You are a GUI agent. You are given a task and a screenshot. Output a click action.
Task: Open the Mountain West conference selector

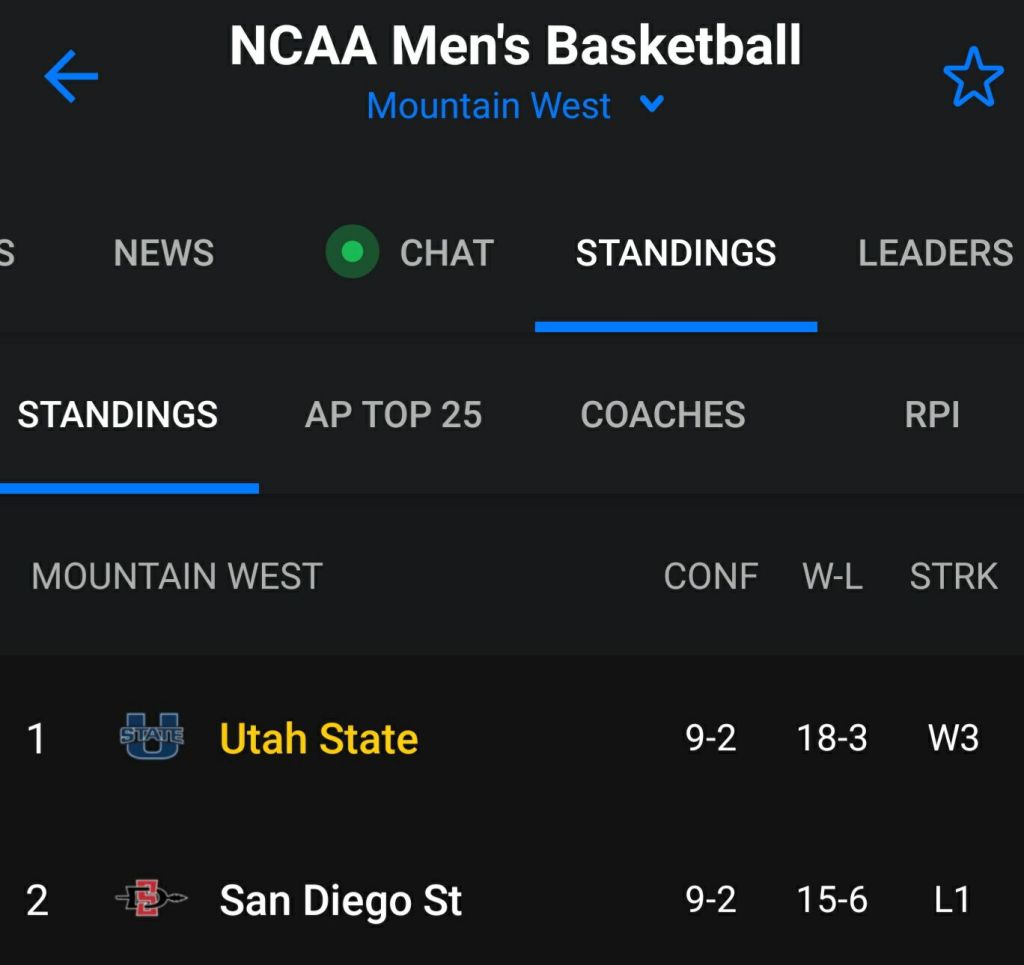[489, 105]
